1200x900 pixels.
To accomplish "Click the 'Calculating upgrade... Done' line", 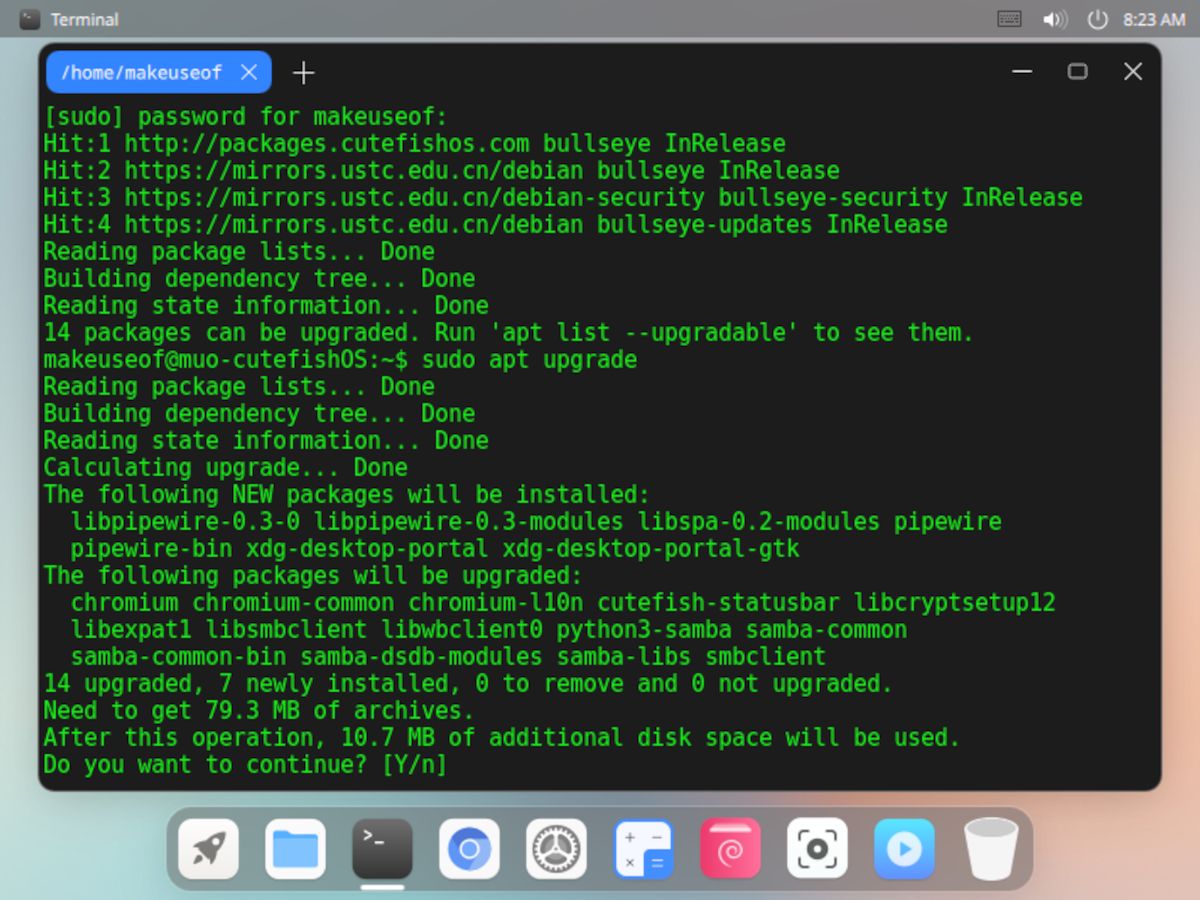I will pos(225,468).
